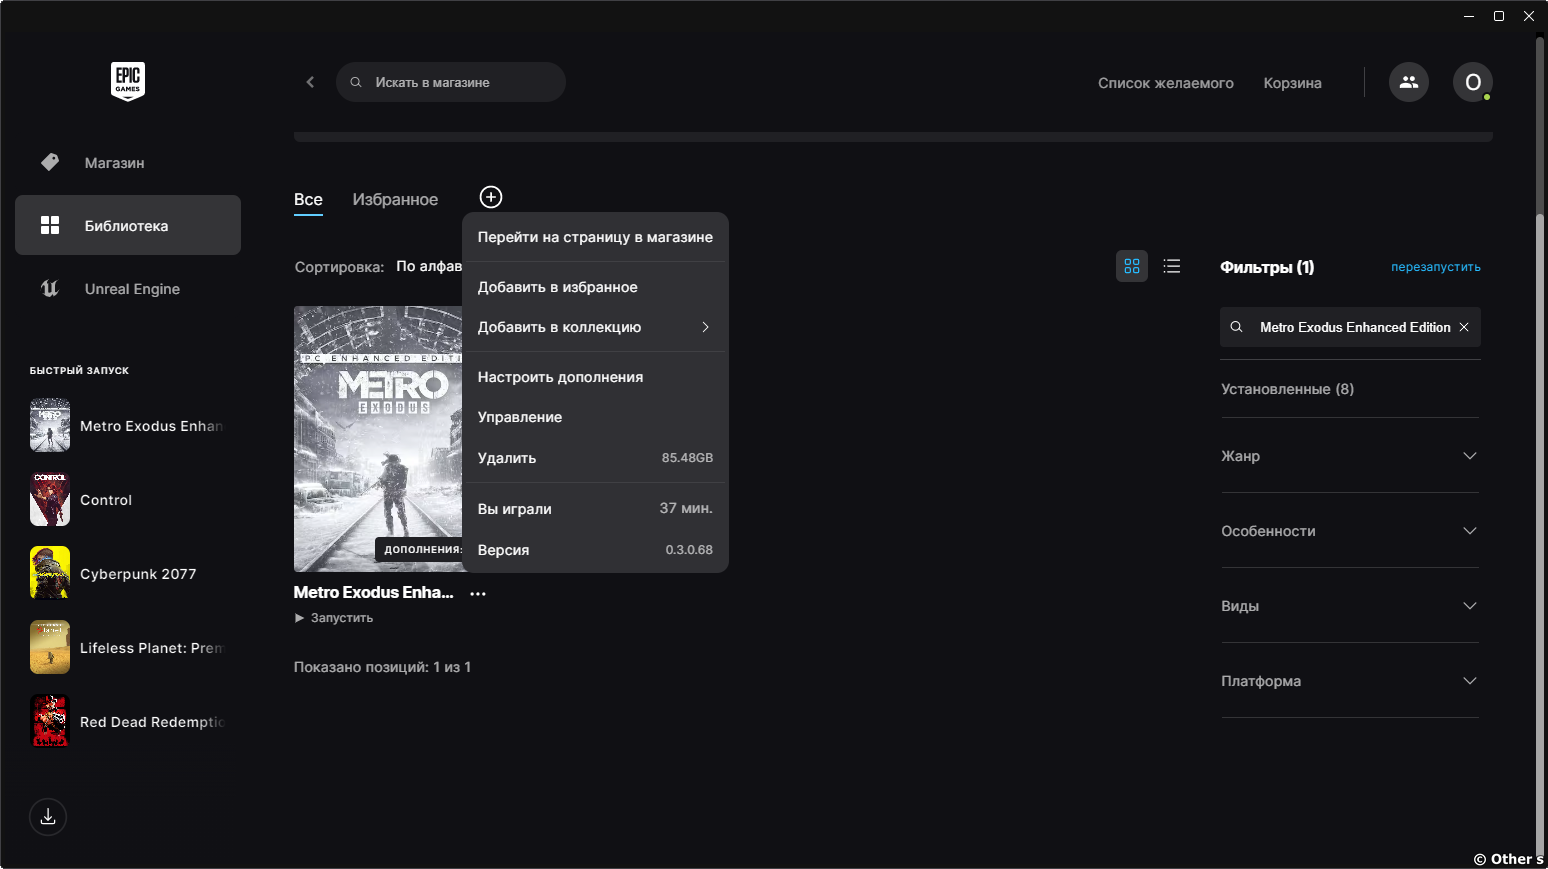Focus the Искать в магазине search field
Screen dimensions: 1548x869
[x=451, y=82]
